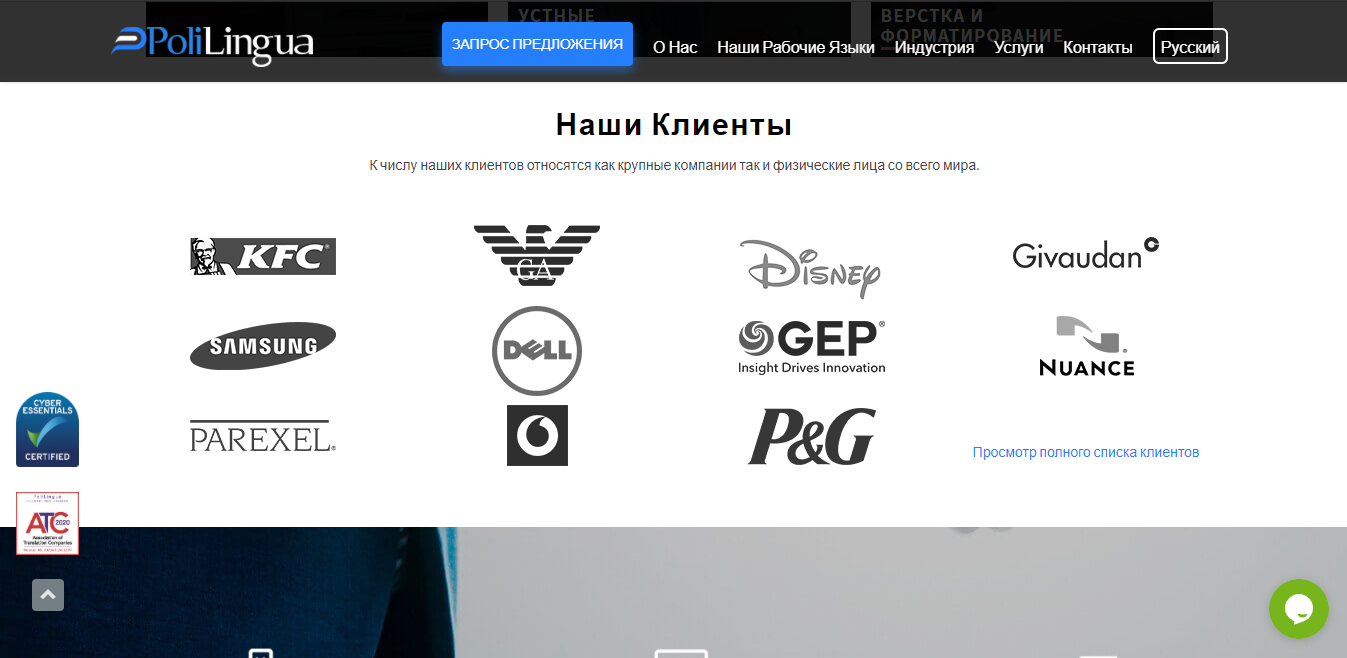The width and height of the screenshot is (1347, 658).
Task: Click the ATC 2020 membership badge
Action: coord(47,523)
